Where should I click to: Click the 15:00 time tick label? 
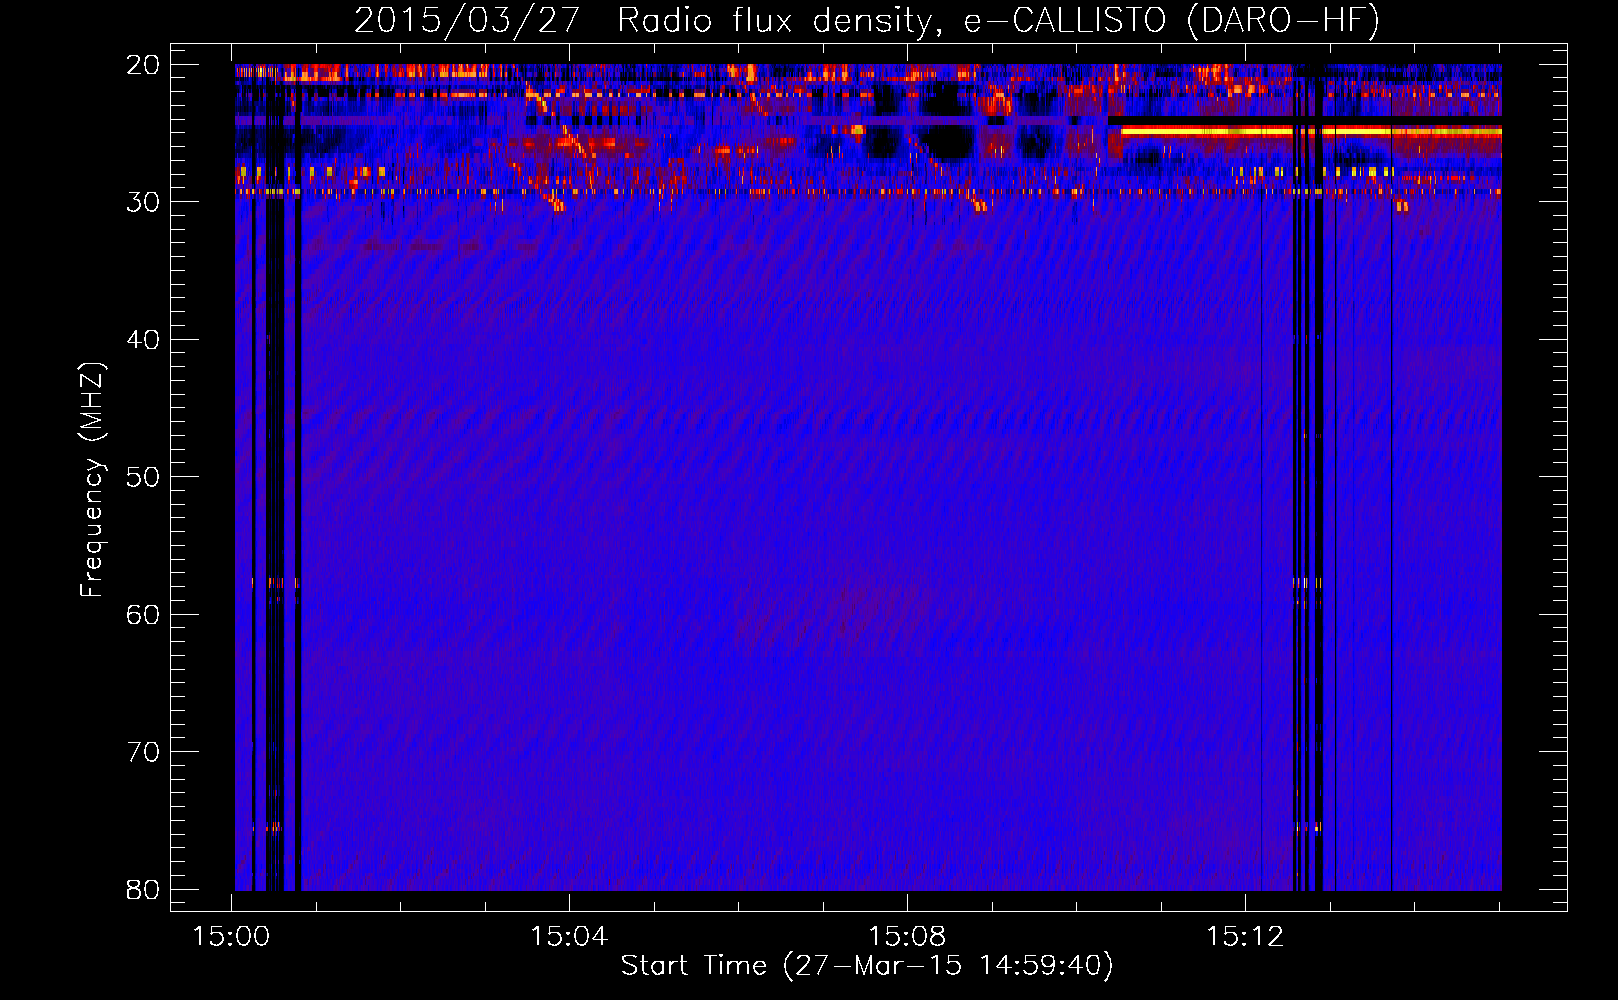[x=232, y=937]
